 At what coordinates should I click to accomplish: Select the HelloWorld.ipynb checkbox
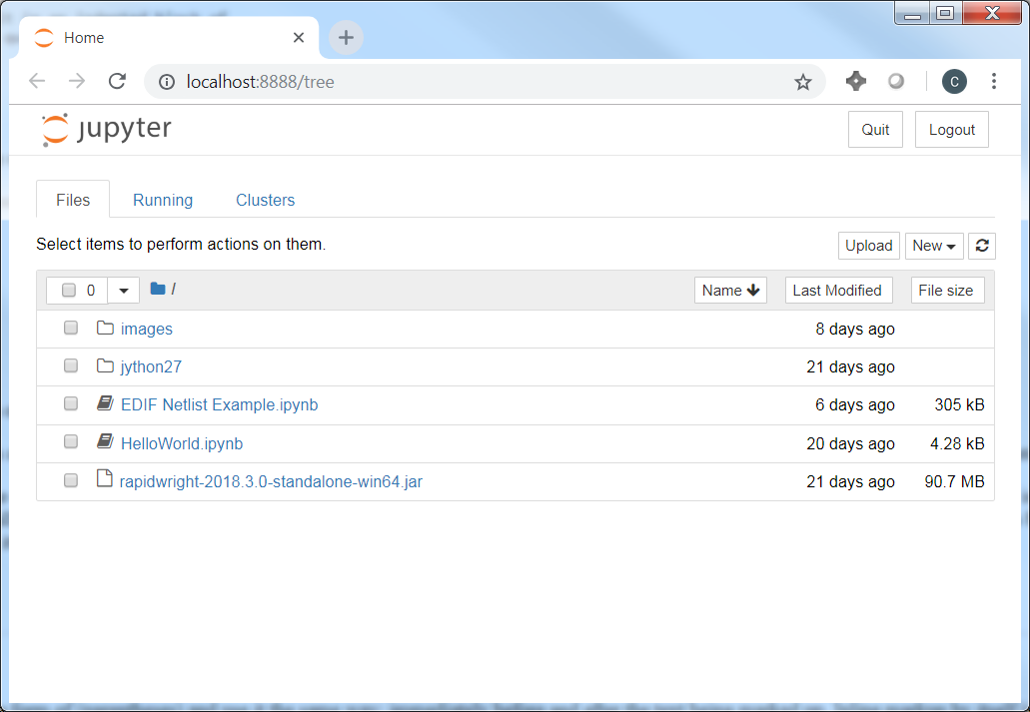point(71,441)
